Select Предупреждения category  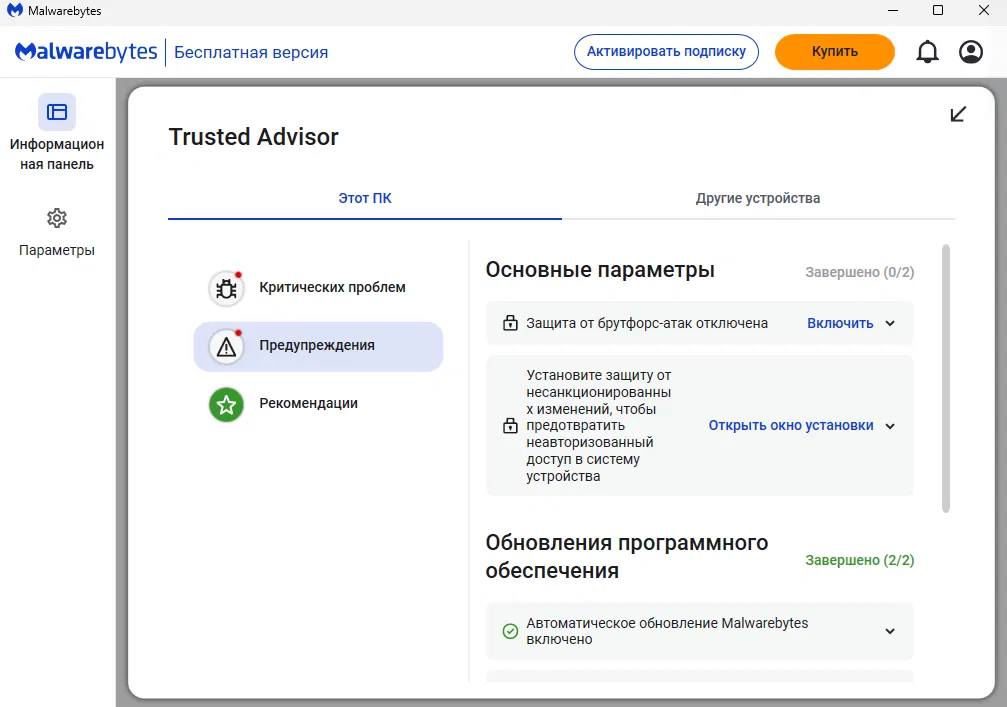click(319, 346)
